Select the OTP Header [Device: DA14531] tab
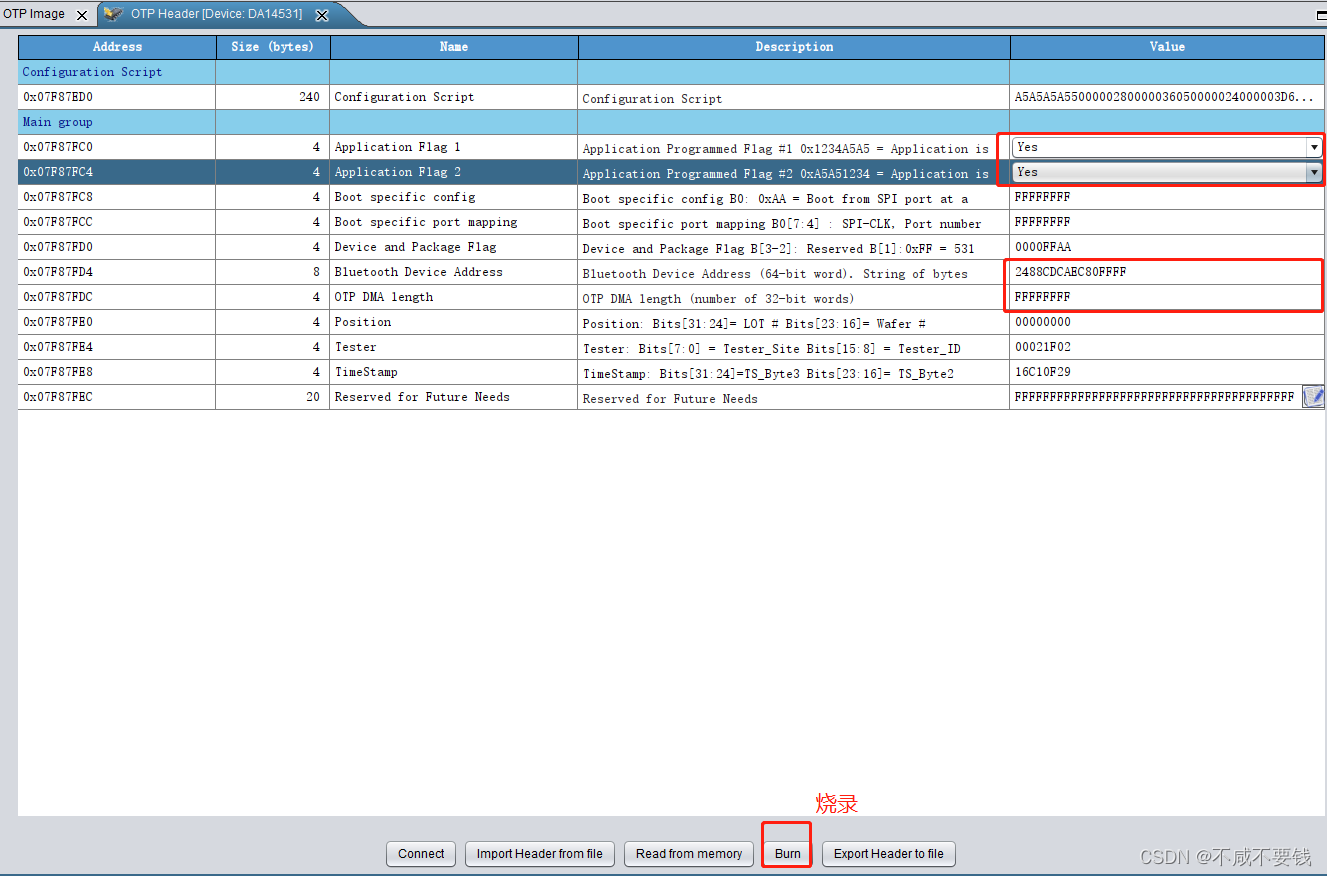The height and width of the screenshot is (876, 1327). 216,14
